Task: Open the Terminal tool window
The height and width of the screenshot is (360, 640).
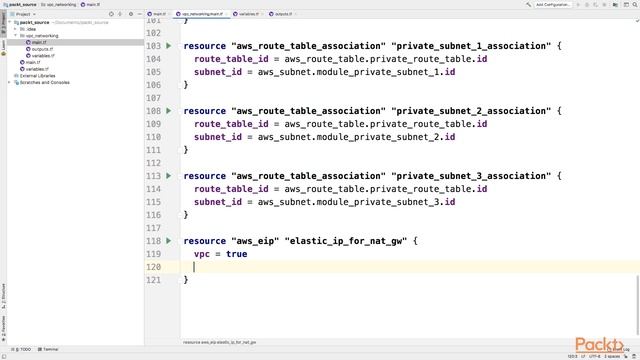Action: point(48,349)
